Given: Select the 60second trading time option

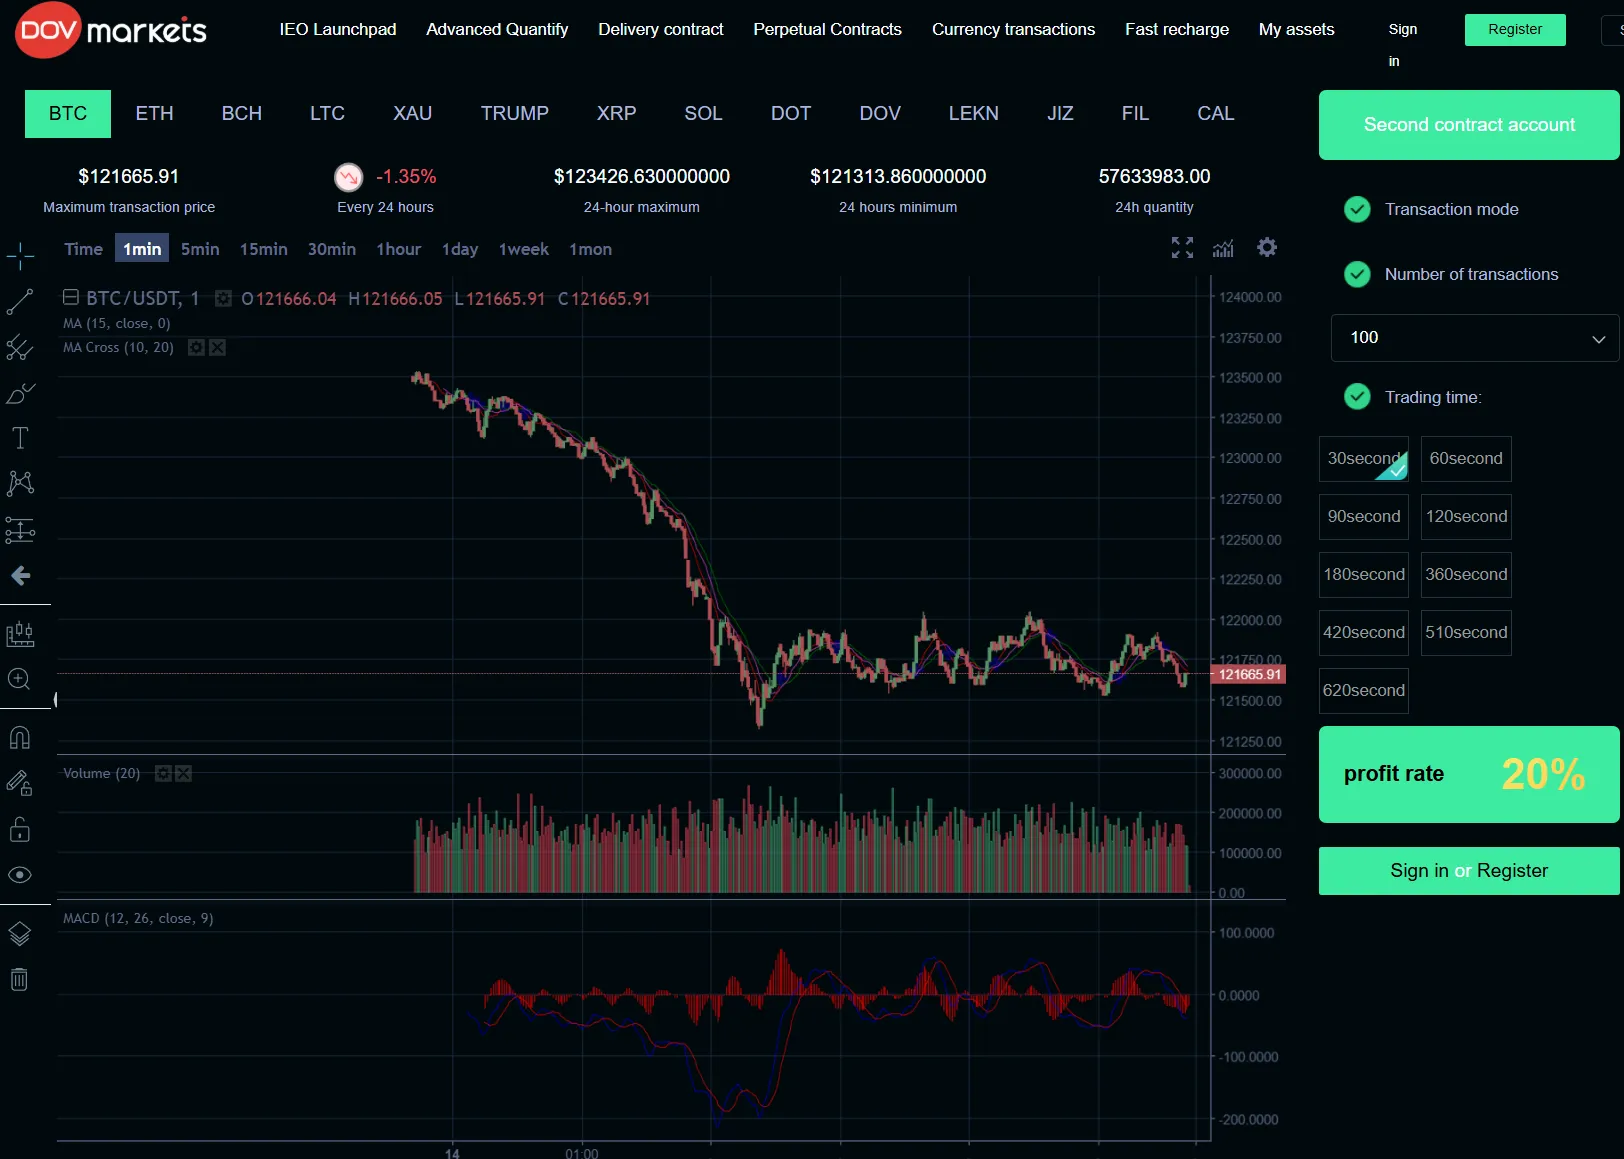Looking at the screenshot, I should 1465,459.
